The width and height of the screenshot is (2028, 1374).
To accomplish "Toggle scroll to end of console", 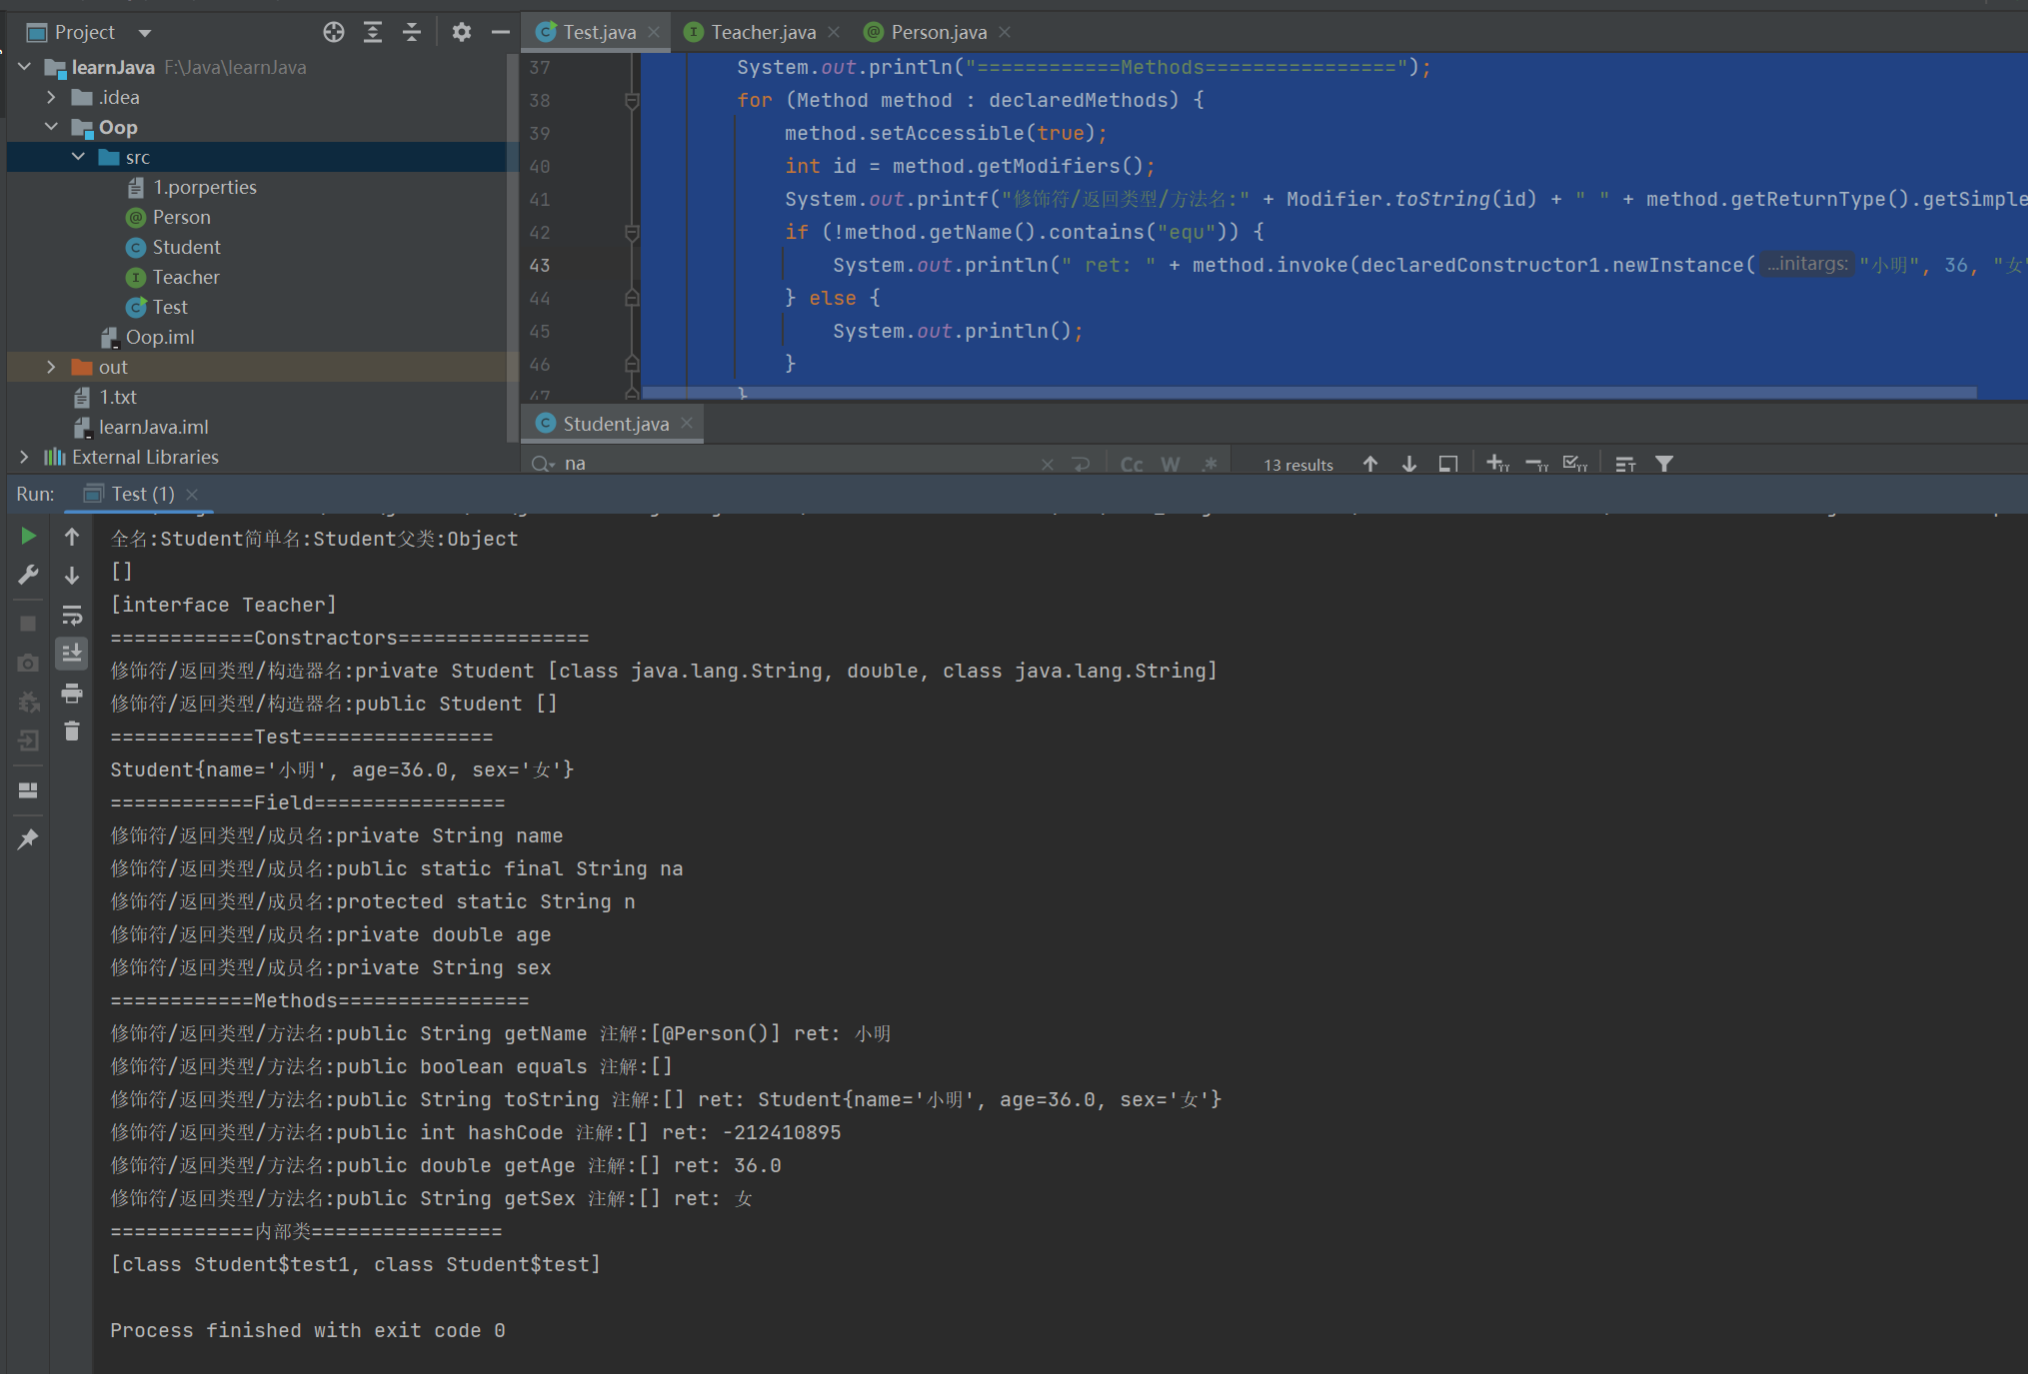I will 72,654.
